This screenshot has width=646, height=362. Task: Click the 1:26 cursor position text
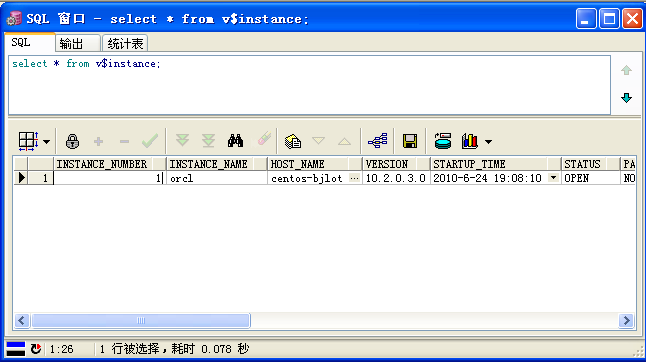(x=61, y=349)
